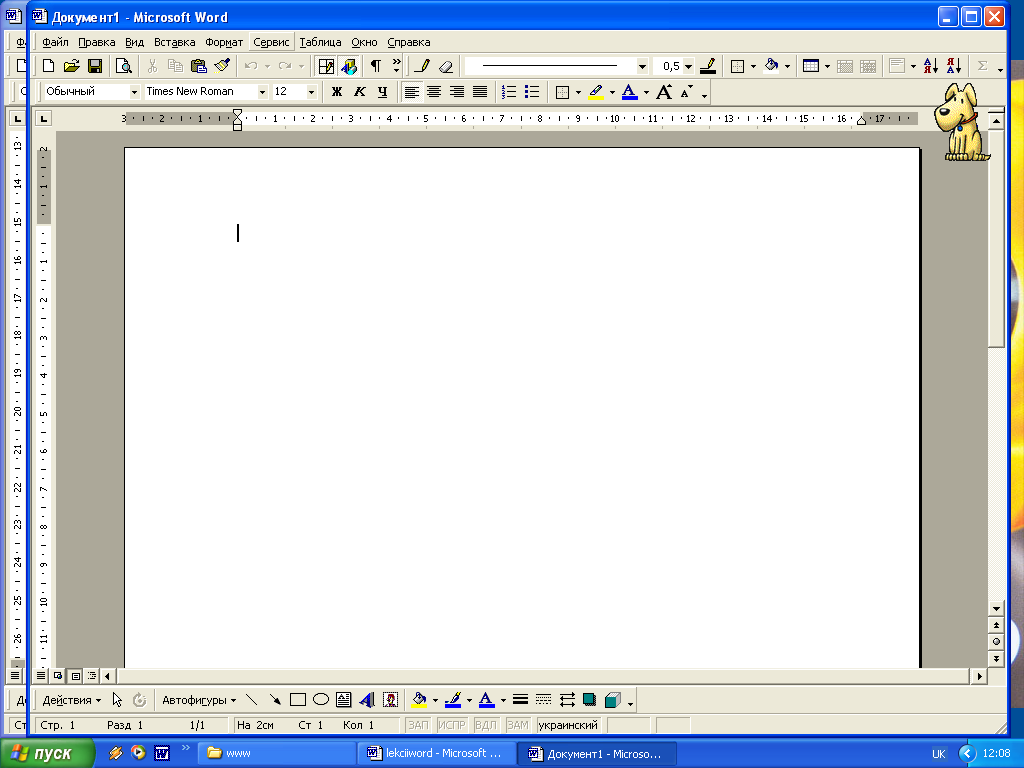Toggle underline Ч formatting
The height and width of the screenshot is (768, 1024).
pyautogui.click(x=383, y=92)
